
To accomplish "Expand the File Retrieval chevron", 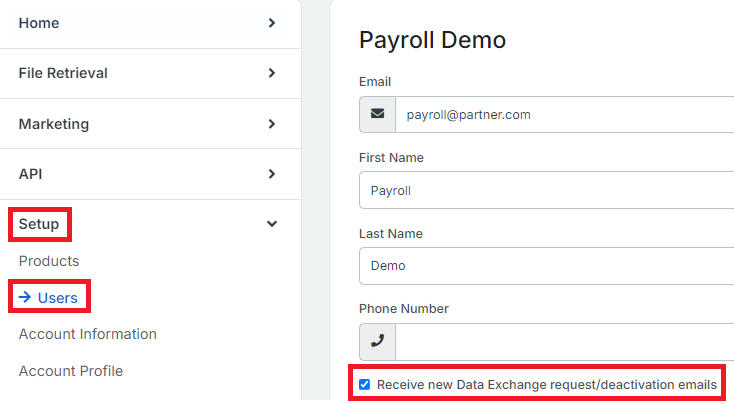I will [272, 73].
